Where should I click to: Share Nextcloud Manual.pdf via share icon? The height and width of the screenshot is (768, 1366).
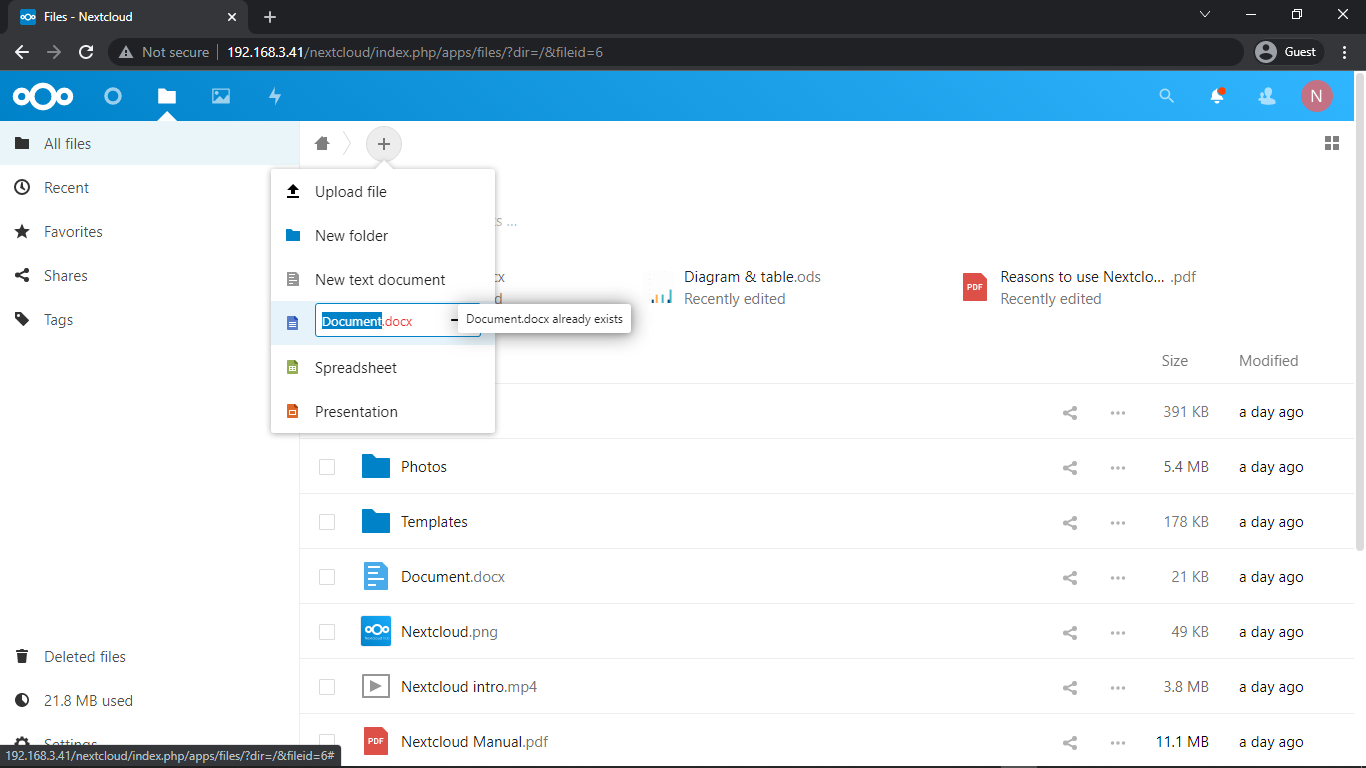[x=1070, y=742]
